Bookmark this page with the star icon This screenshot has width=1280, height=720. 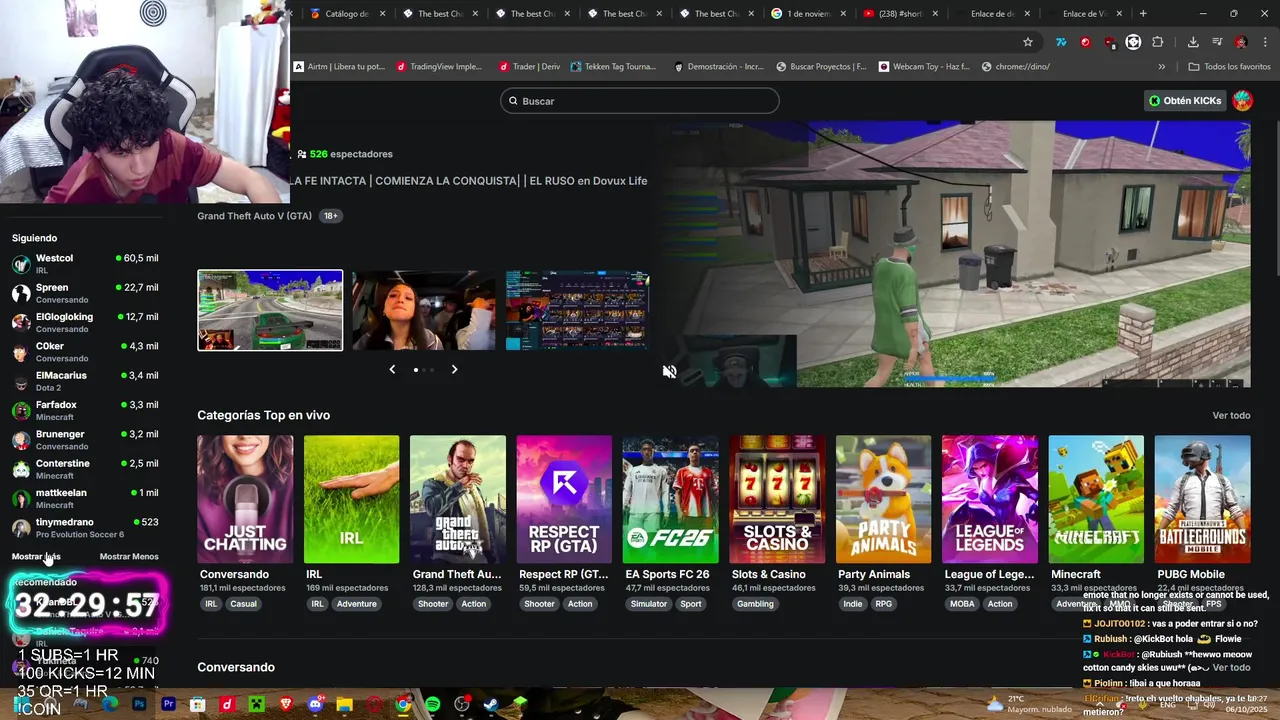pyautogui.click(x=1027, y=42)
